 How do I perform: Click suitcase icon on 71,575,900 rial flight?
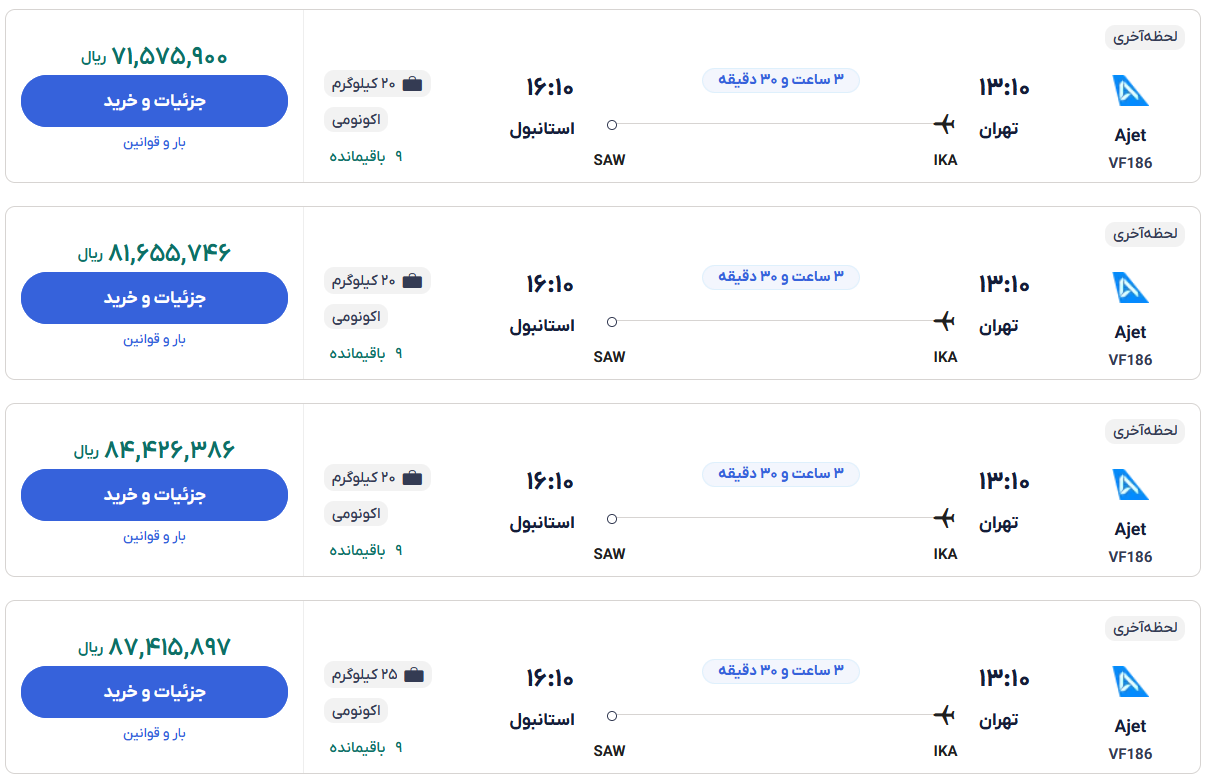[413, 83]
